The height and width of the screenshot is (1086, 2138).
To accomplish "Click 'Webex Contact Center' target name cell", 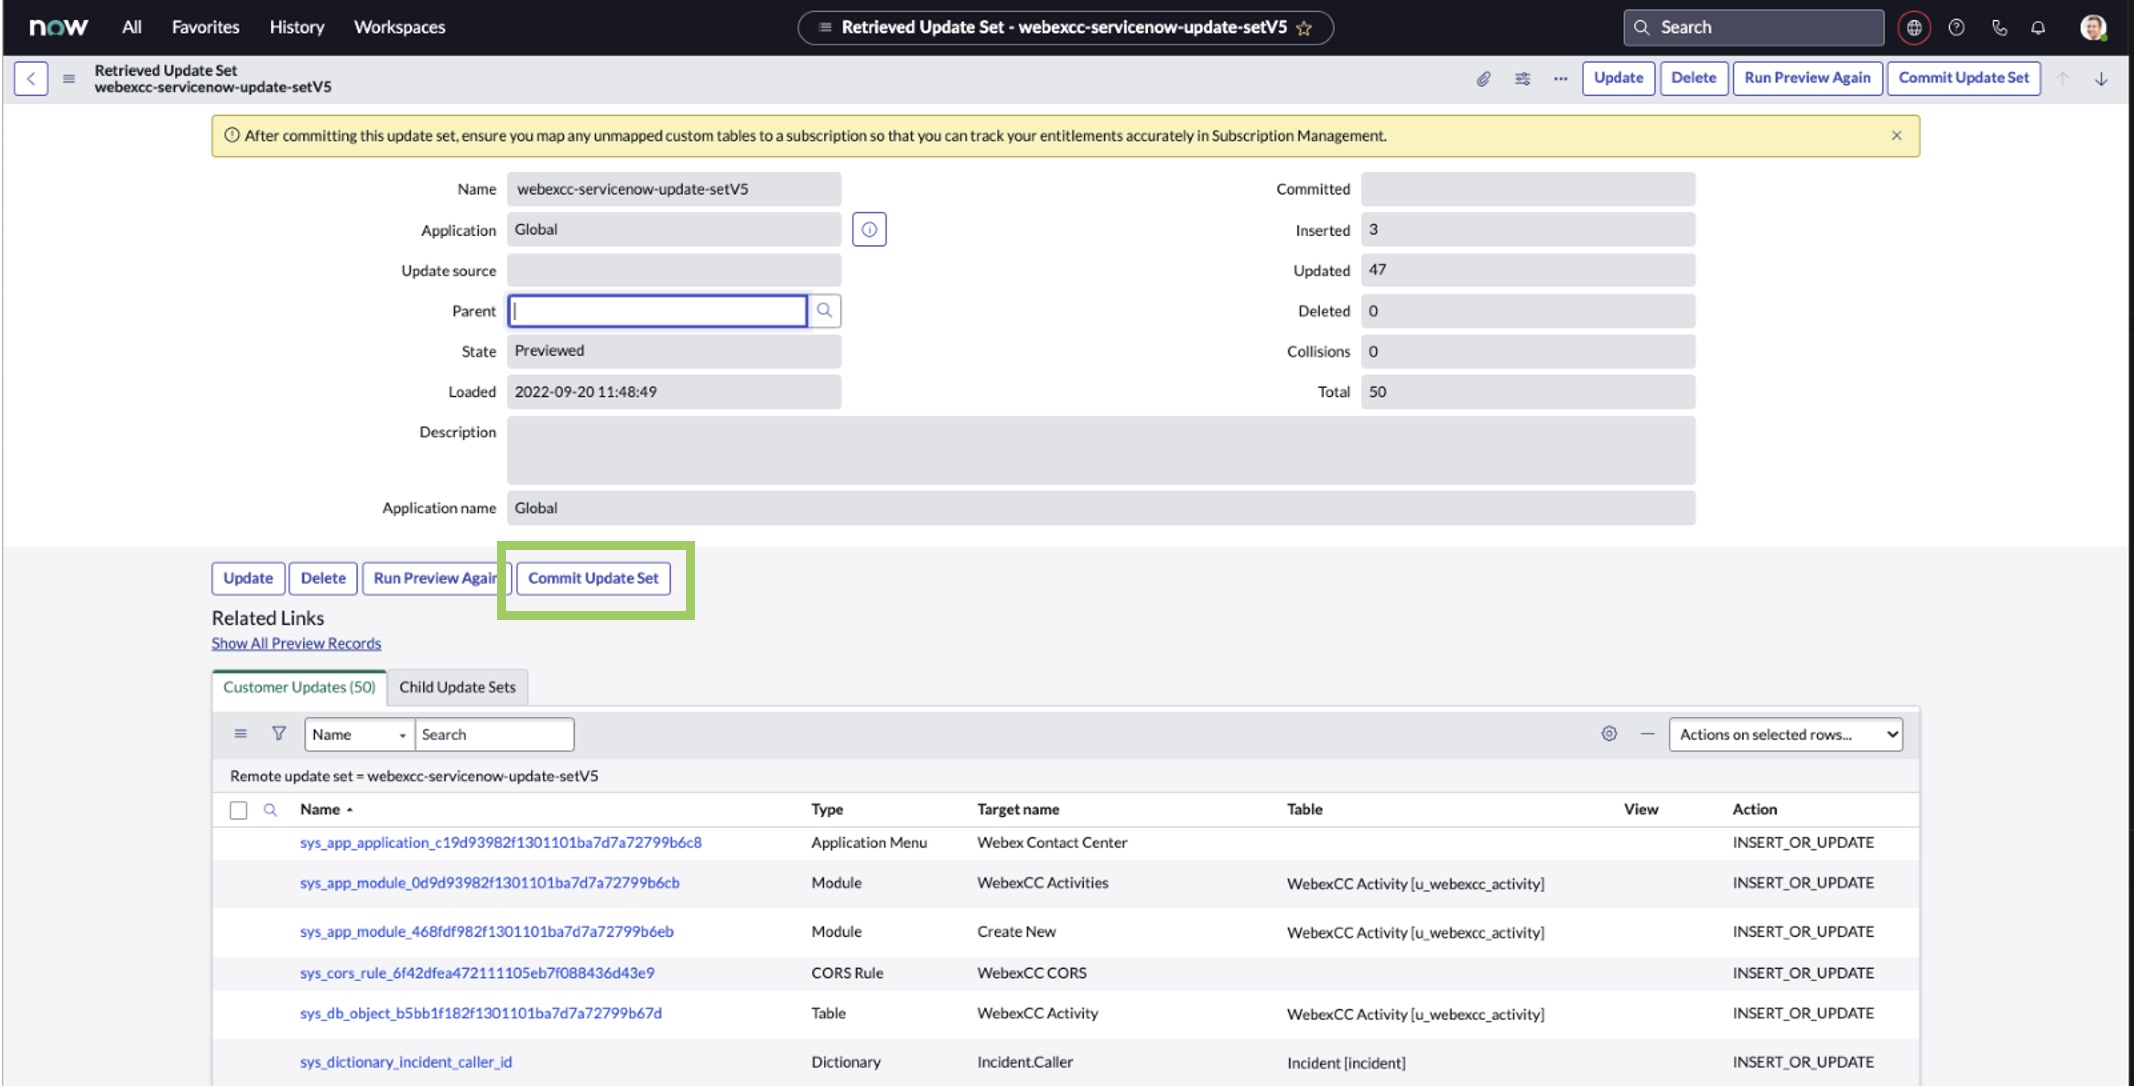I will pos(1052,843).
